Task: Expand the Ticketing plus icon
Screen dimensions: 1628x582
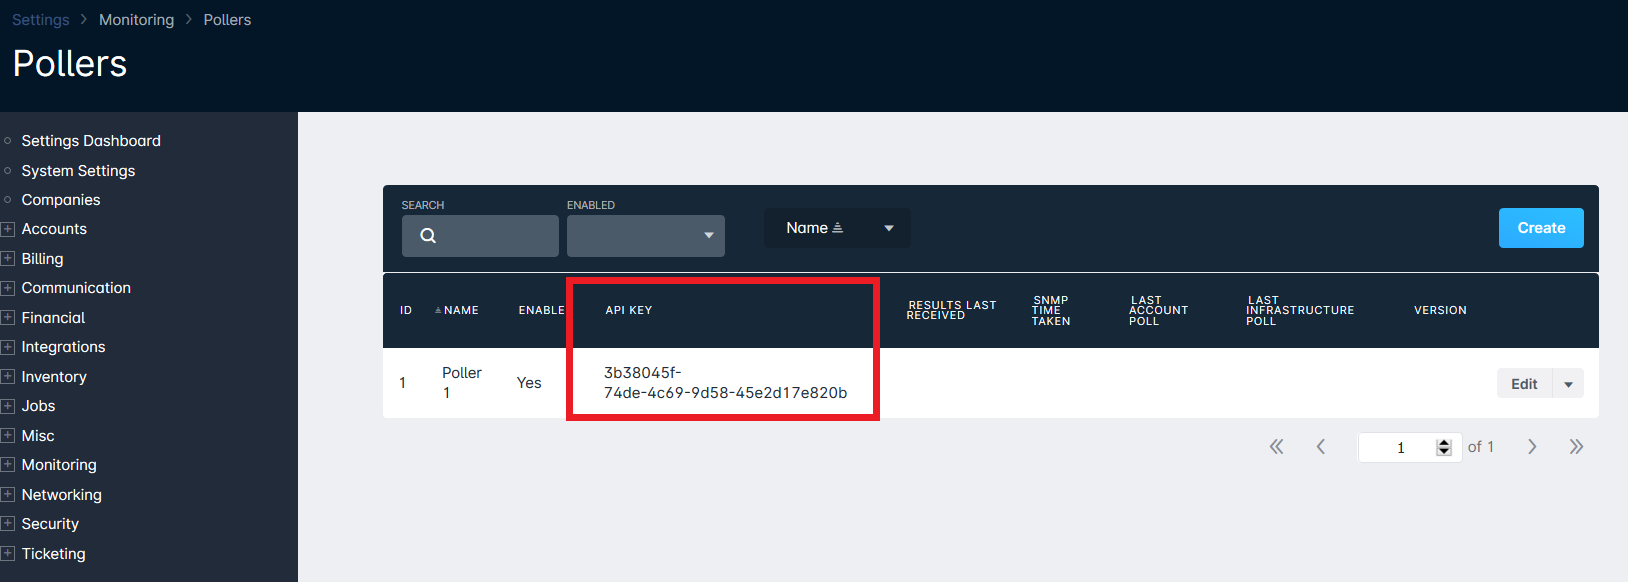Action: pyautogui.click(x=8, y=553)
